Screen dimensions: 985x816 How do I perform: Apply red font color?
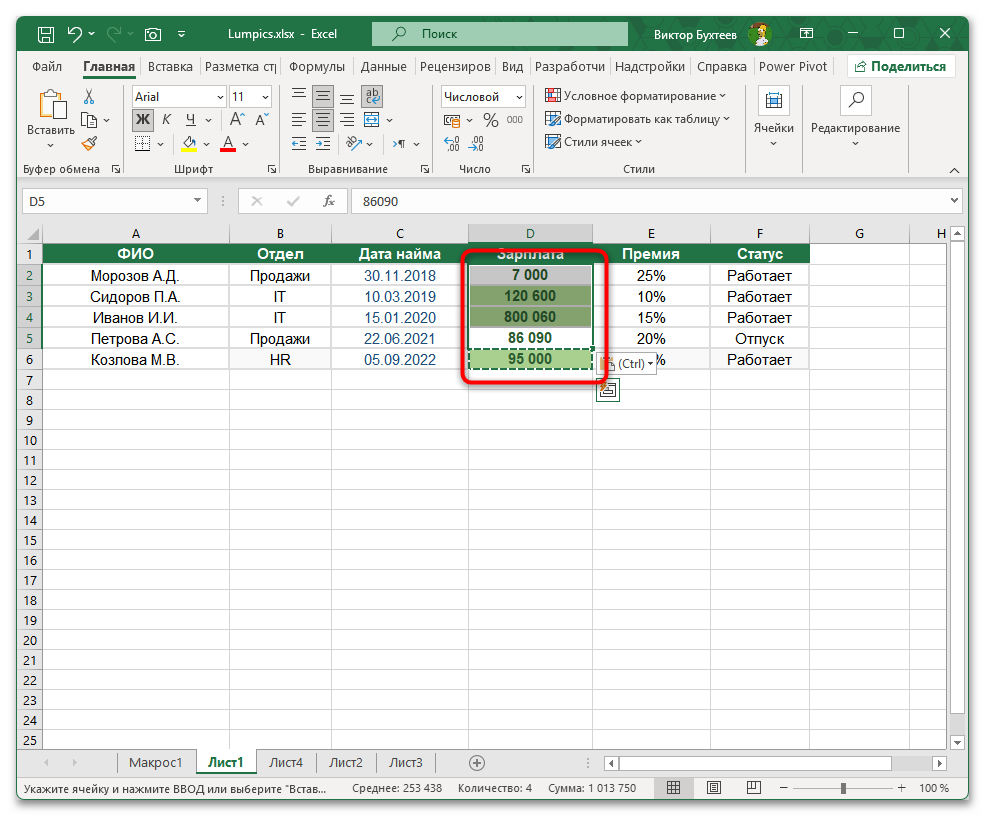228,144
